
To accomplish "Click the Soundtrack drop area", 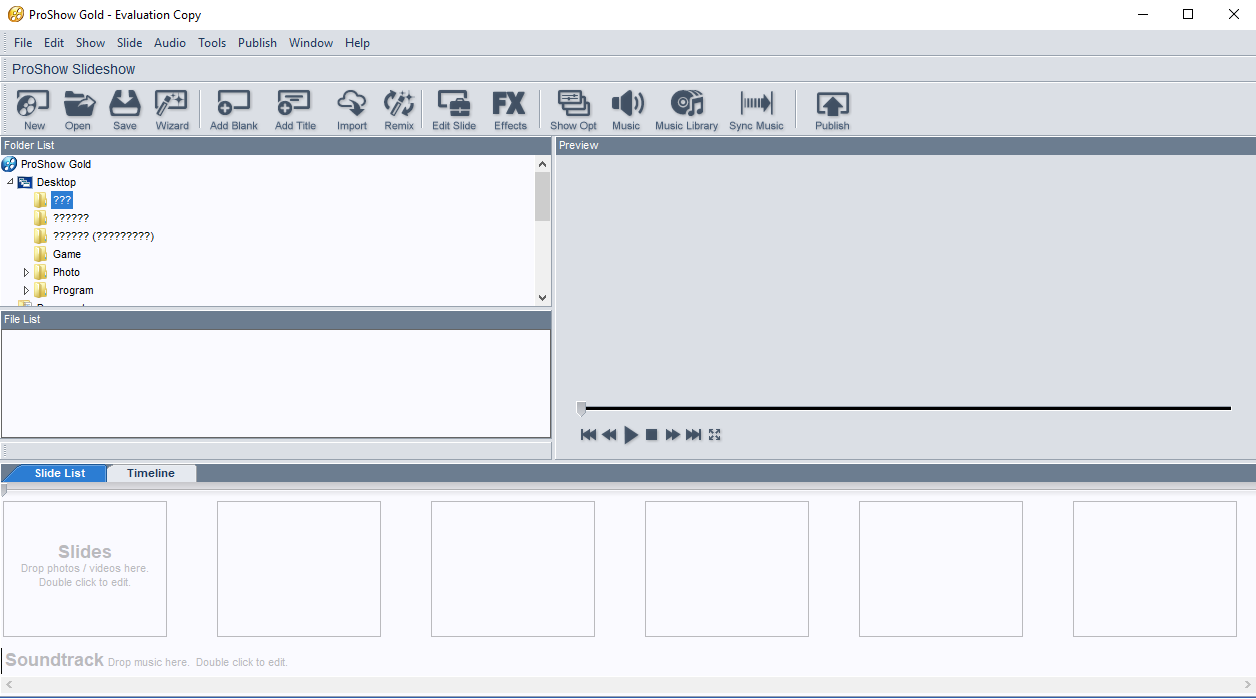I will 628,661.
